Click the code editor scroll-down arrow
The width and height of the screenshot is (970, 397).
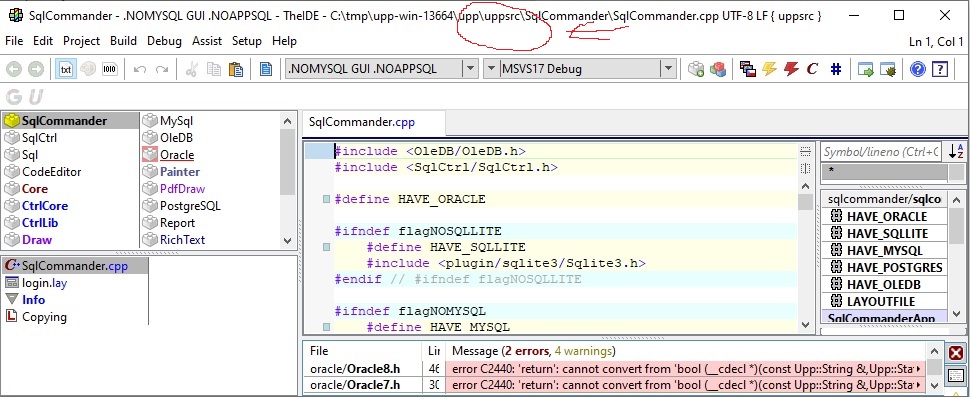805,324
